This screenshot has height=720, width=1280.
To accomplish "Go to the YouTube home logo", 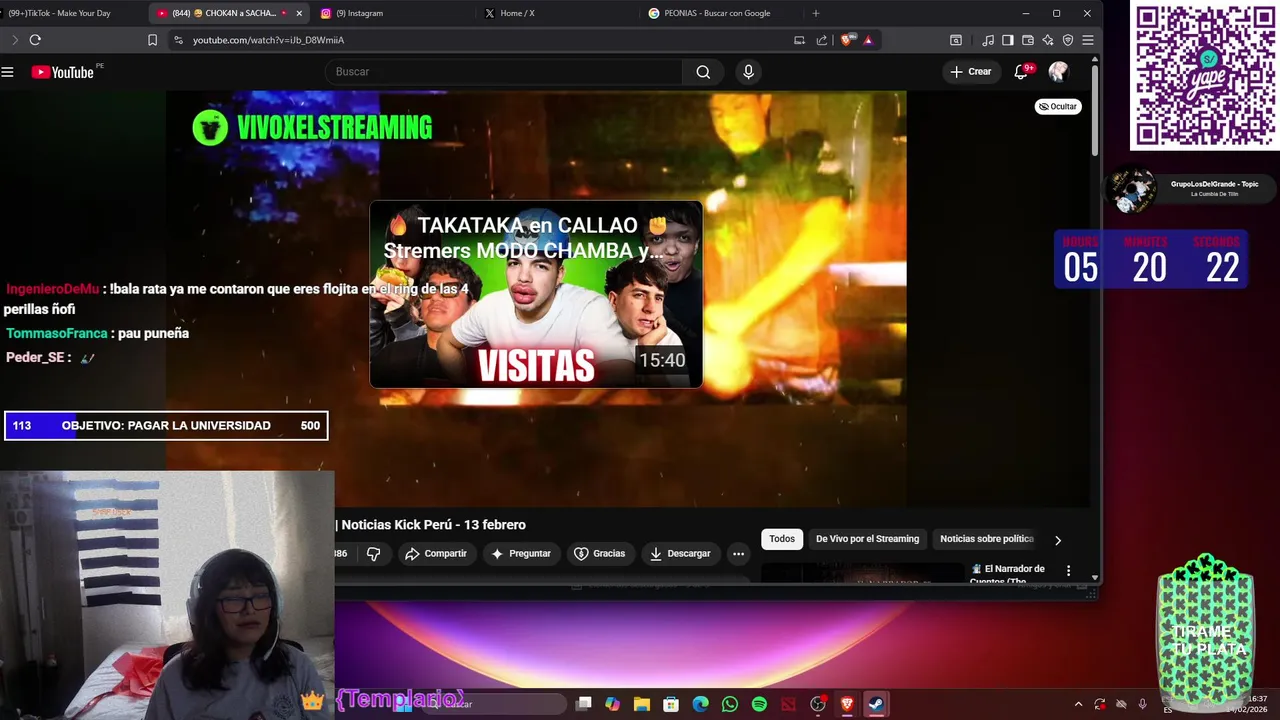I will pos(63,72).
